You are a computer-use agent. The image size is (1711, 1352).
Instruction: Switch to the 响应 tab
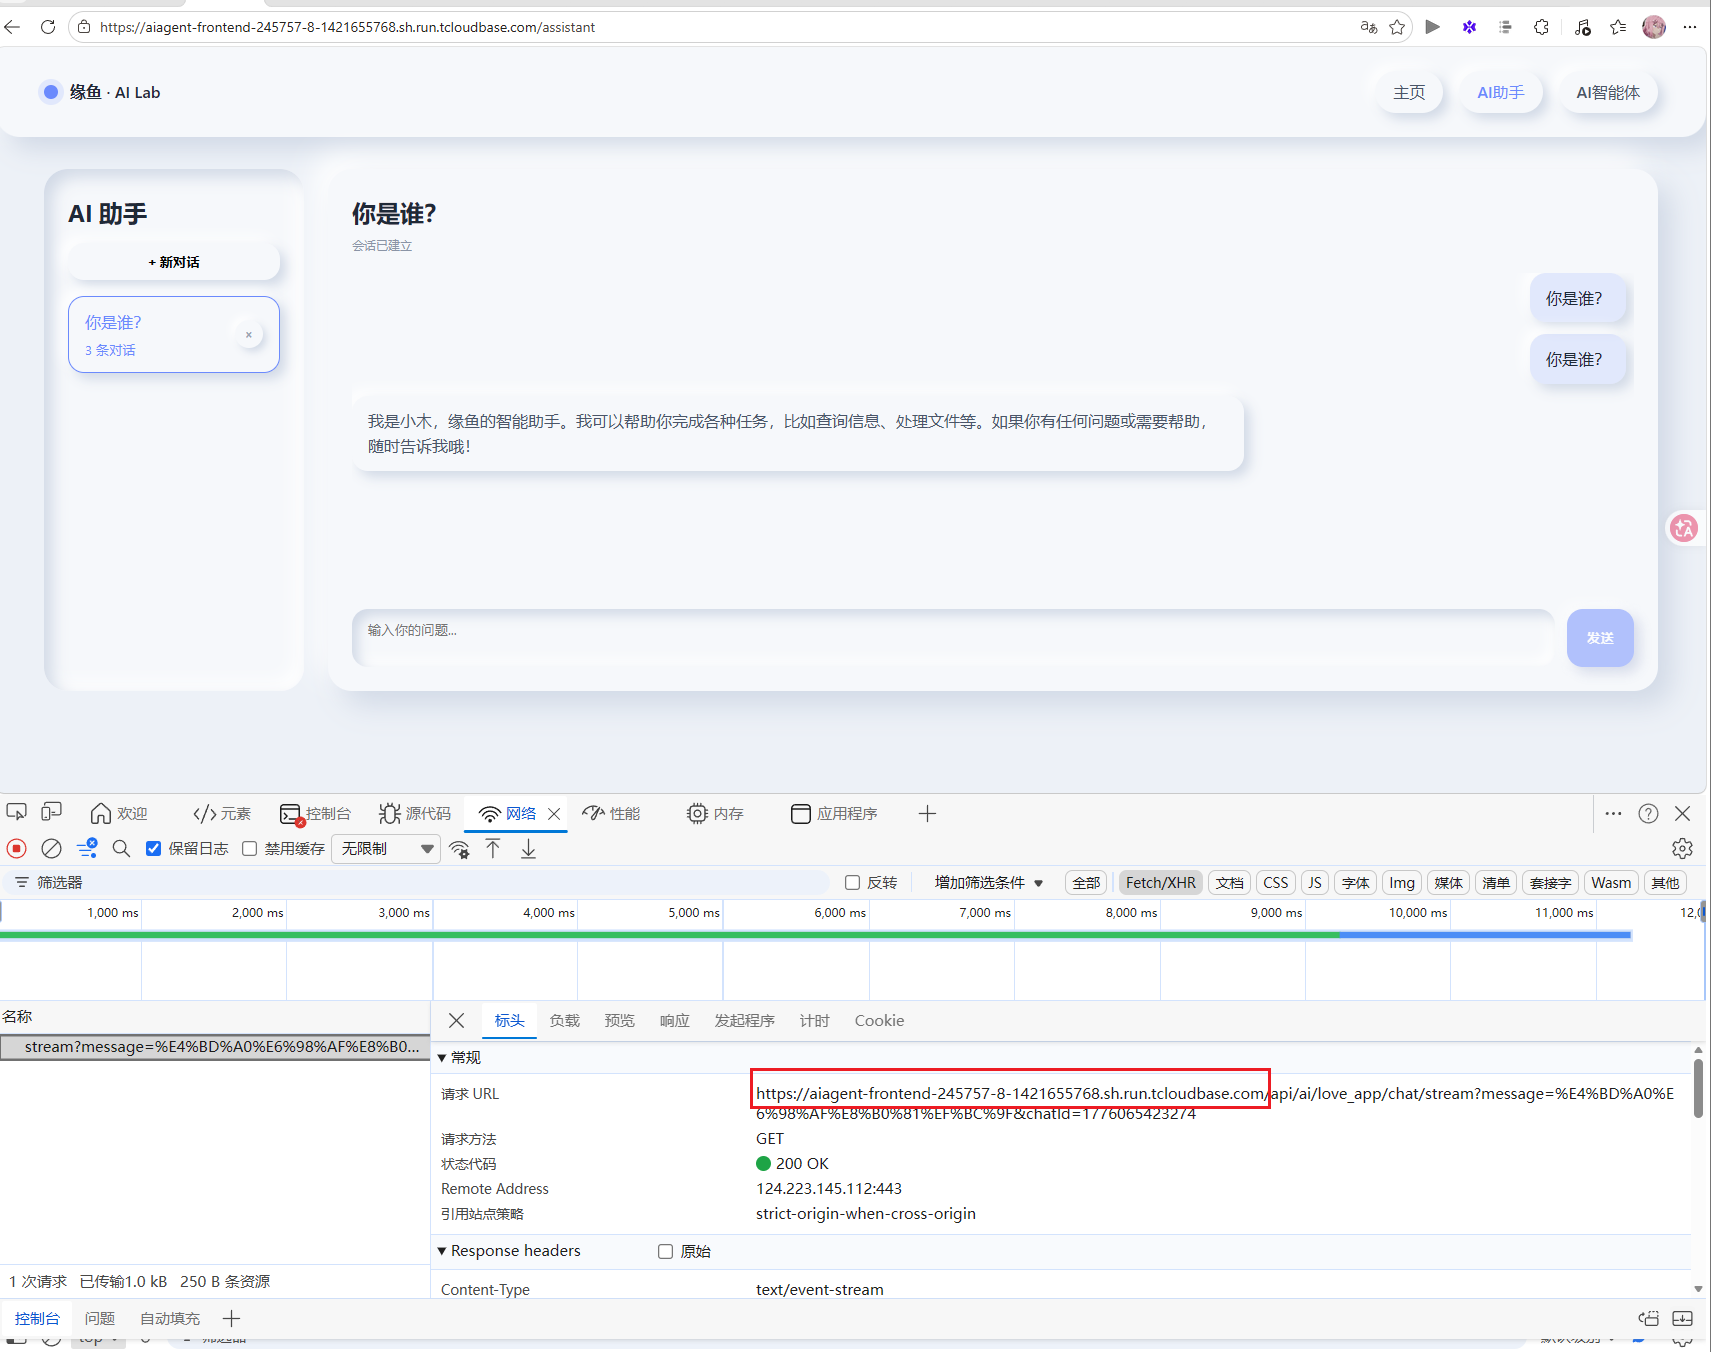click(674, 1021)
